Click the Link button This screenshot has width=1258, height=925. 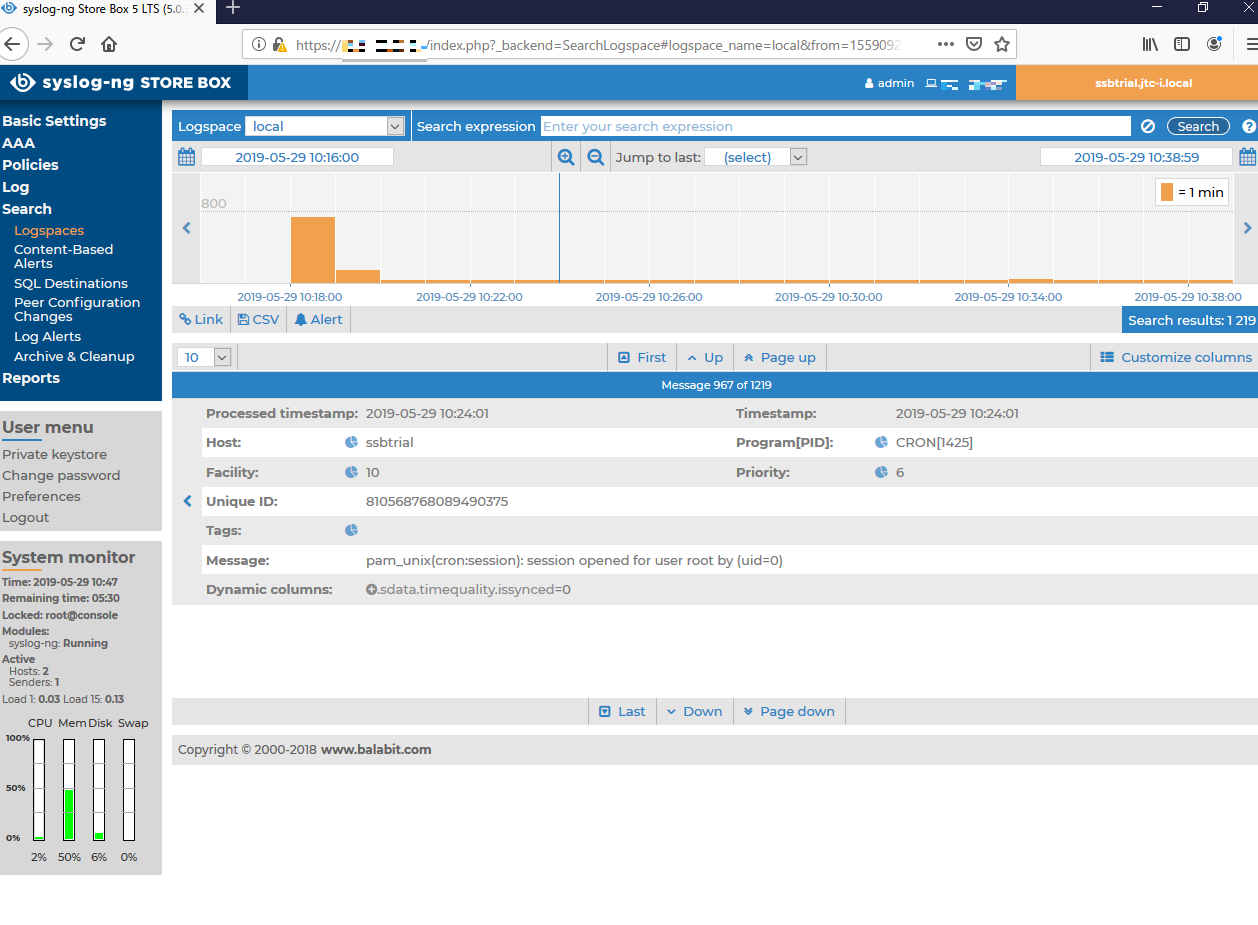[x=201, y=320]
